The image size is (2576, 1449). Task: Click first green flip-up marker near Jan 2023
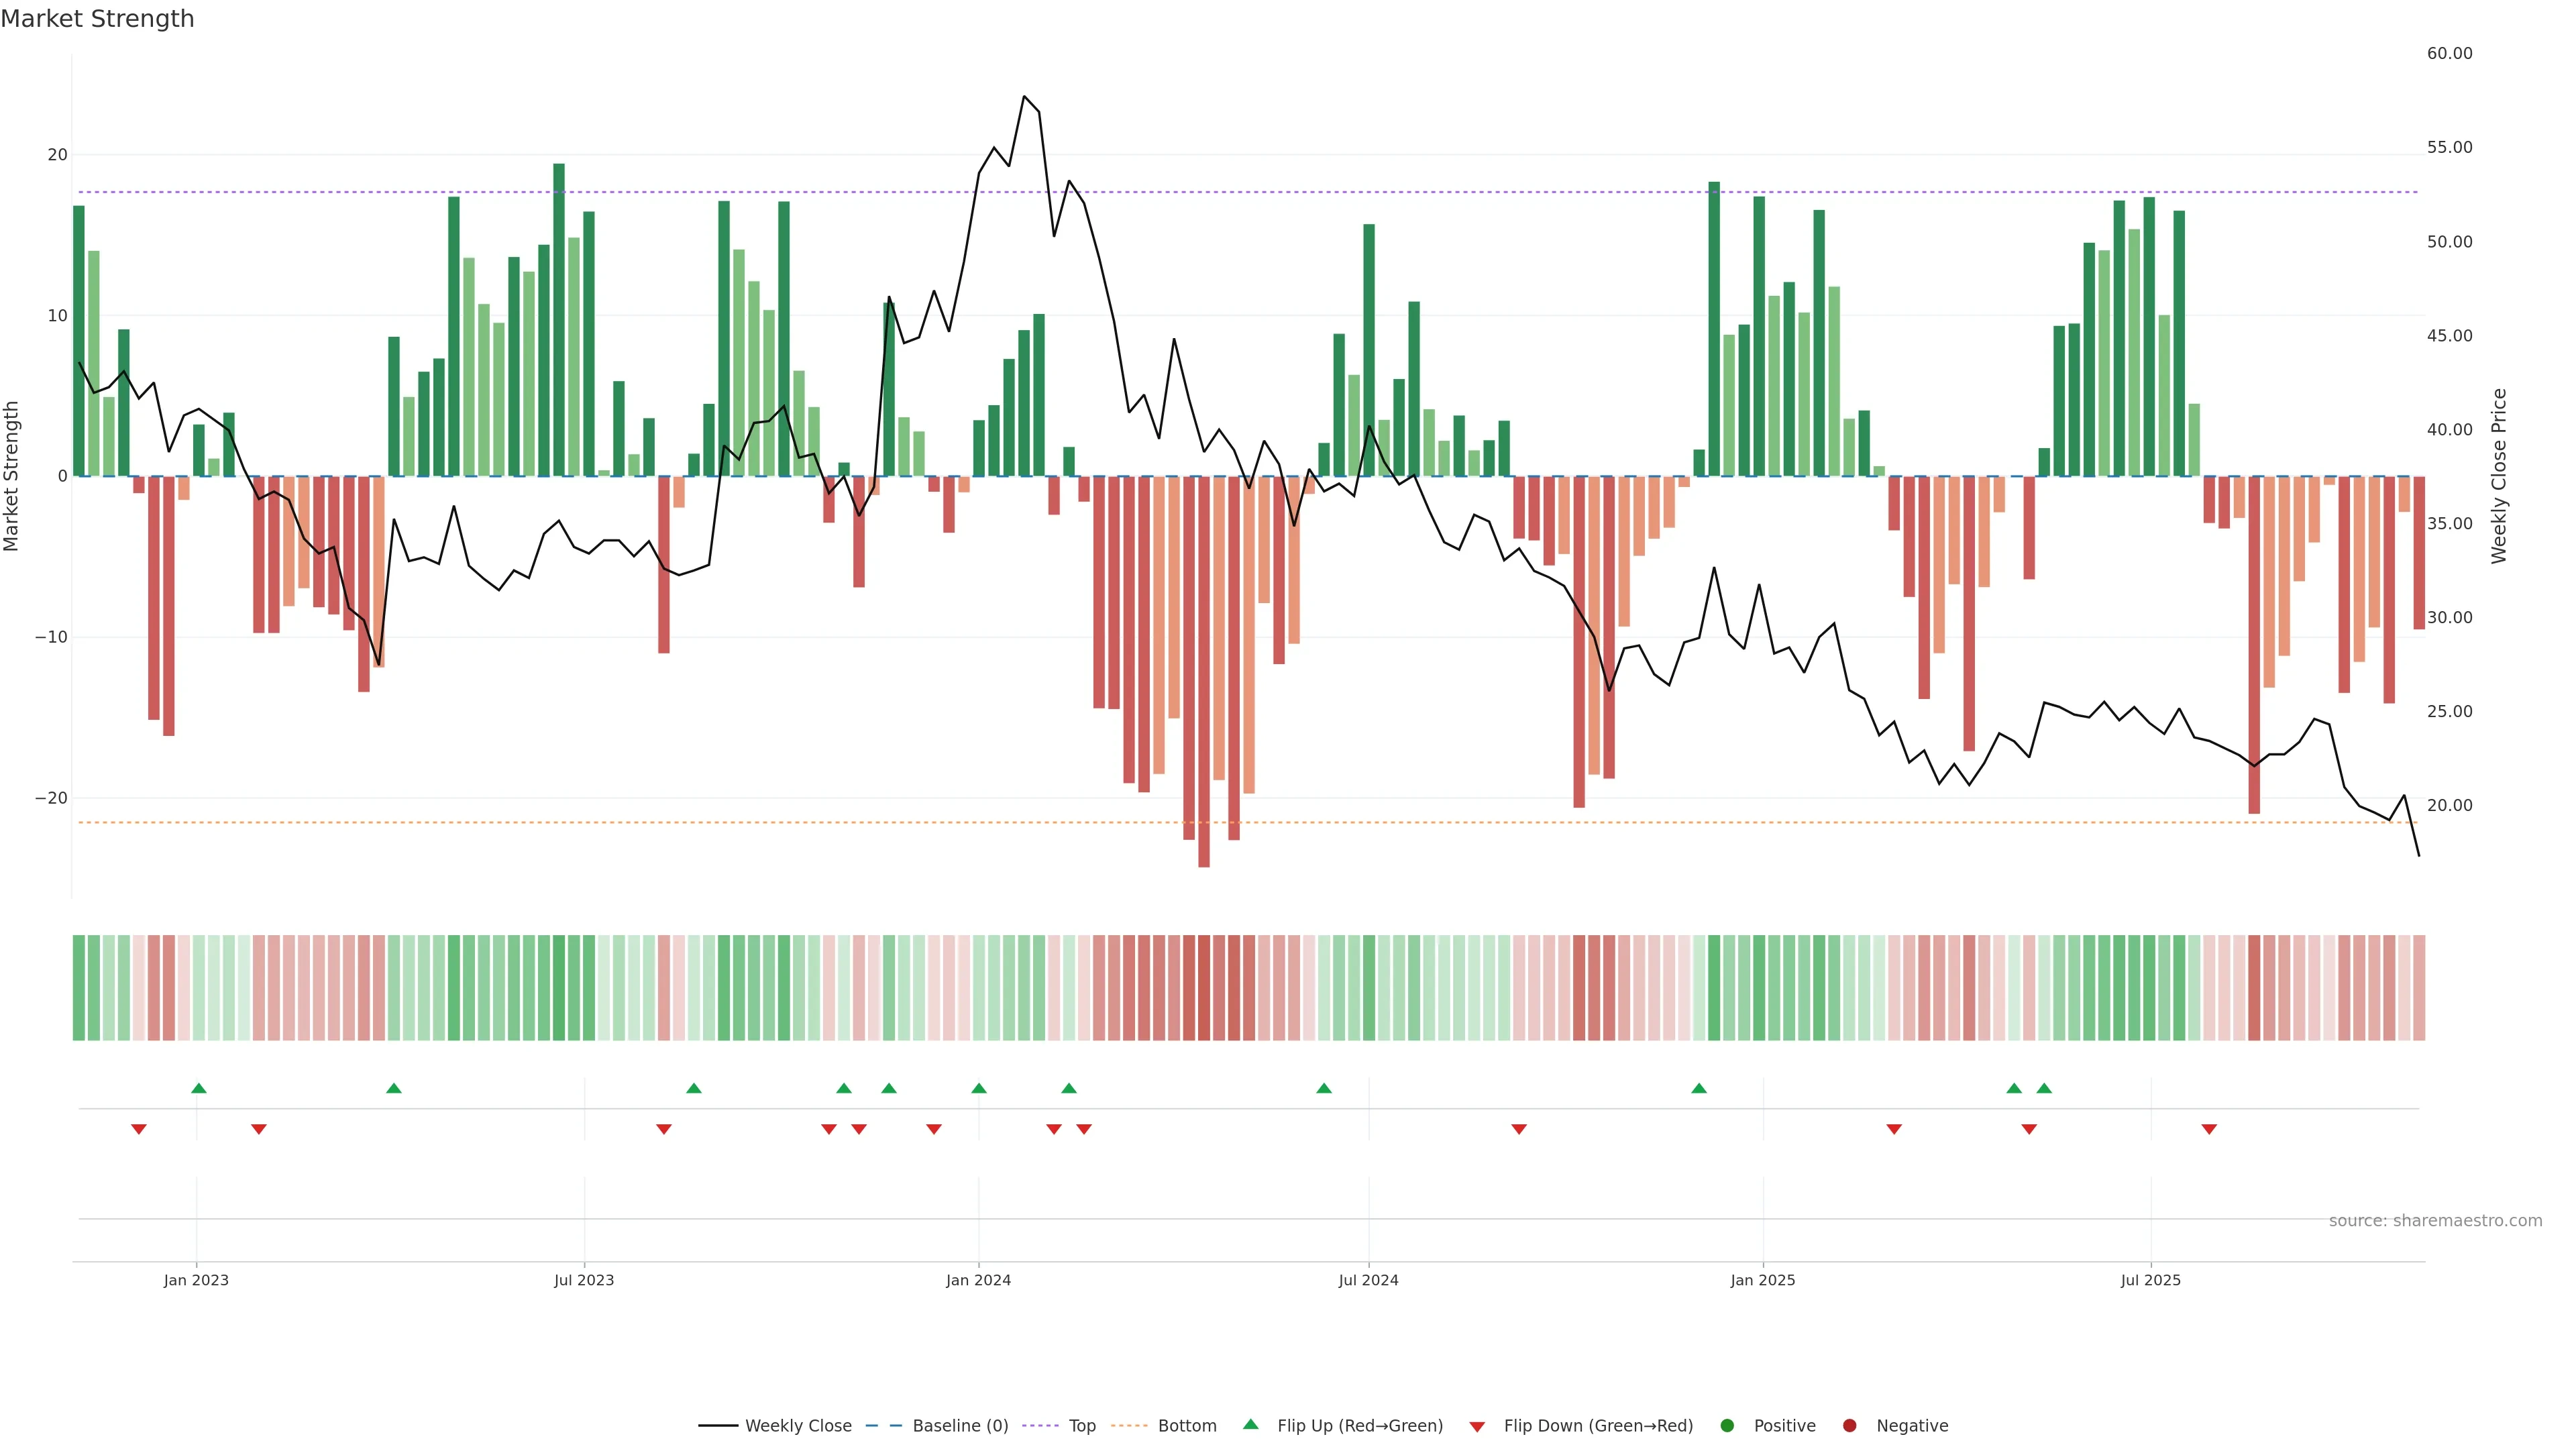(198, 1088)
